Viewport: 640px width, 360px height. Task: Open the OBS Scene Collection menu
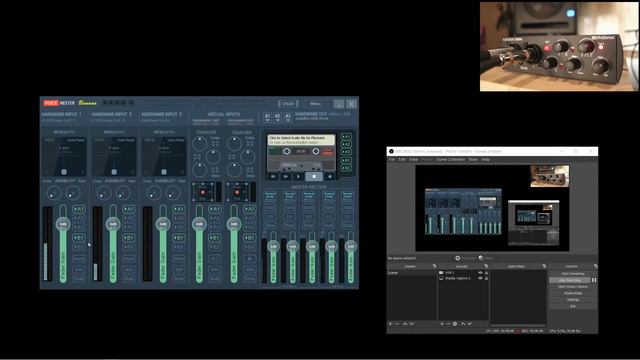pos(451,160)
